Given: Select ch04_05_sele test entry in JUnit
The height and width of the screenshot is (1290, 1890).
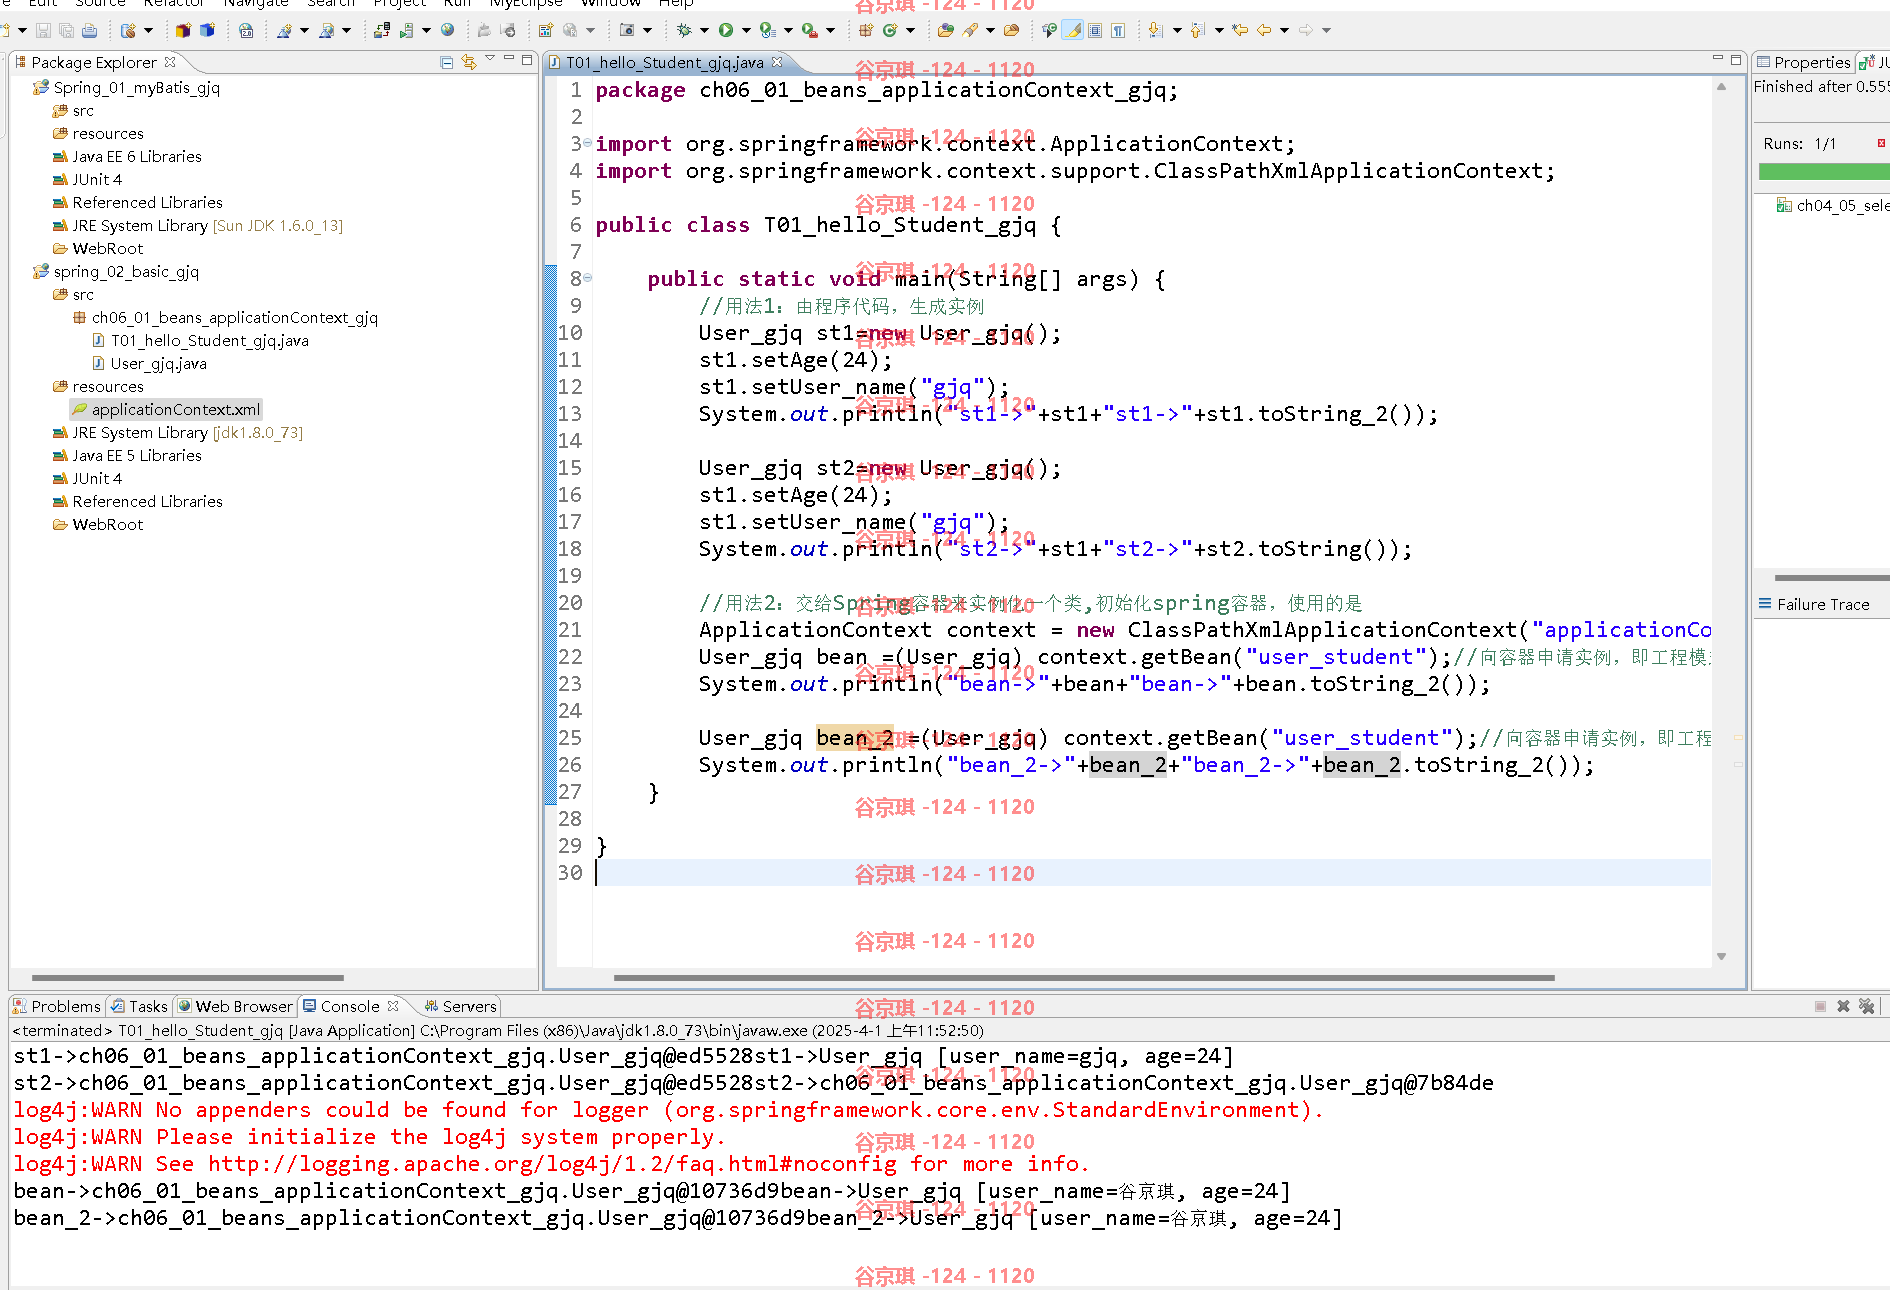Looking at the screenshot, I should 1832,206.
